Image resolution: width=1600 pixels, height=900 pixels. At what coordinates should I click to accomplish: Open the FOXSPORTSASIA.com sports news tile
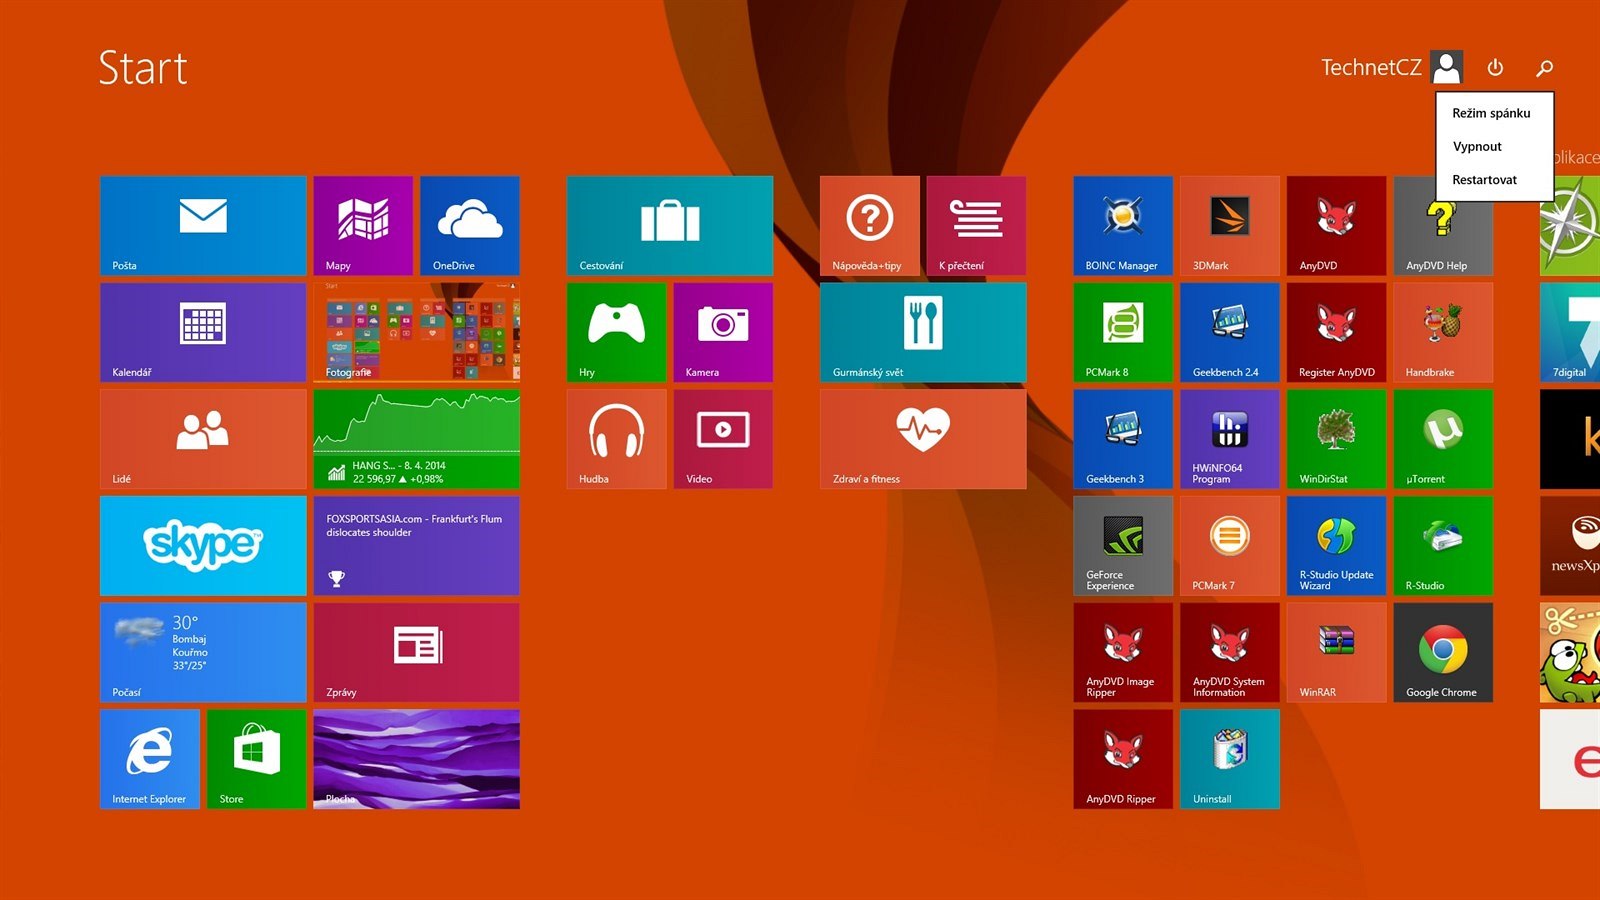416,545
